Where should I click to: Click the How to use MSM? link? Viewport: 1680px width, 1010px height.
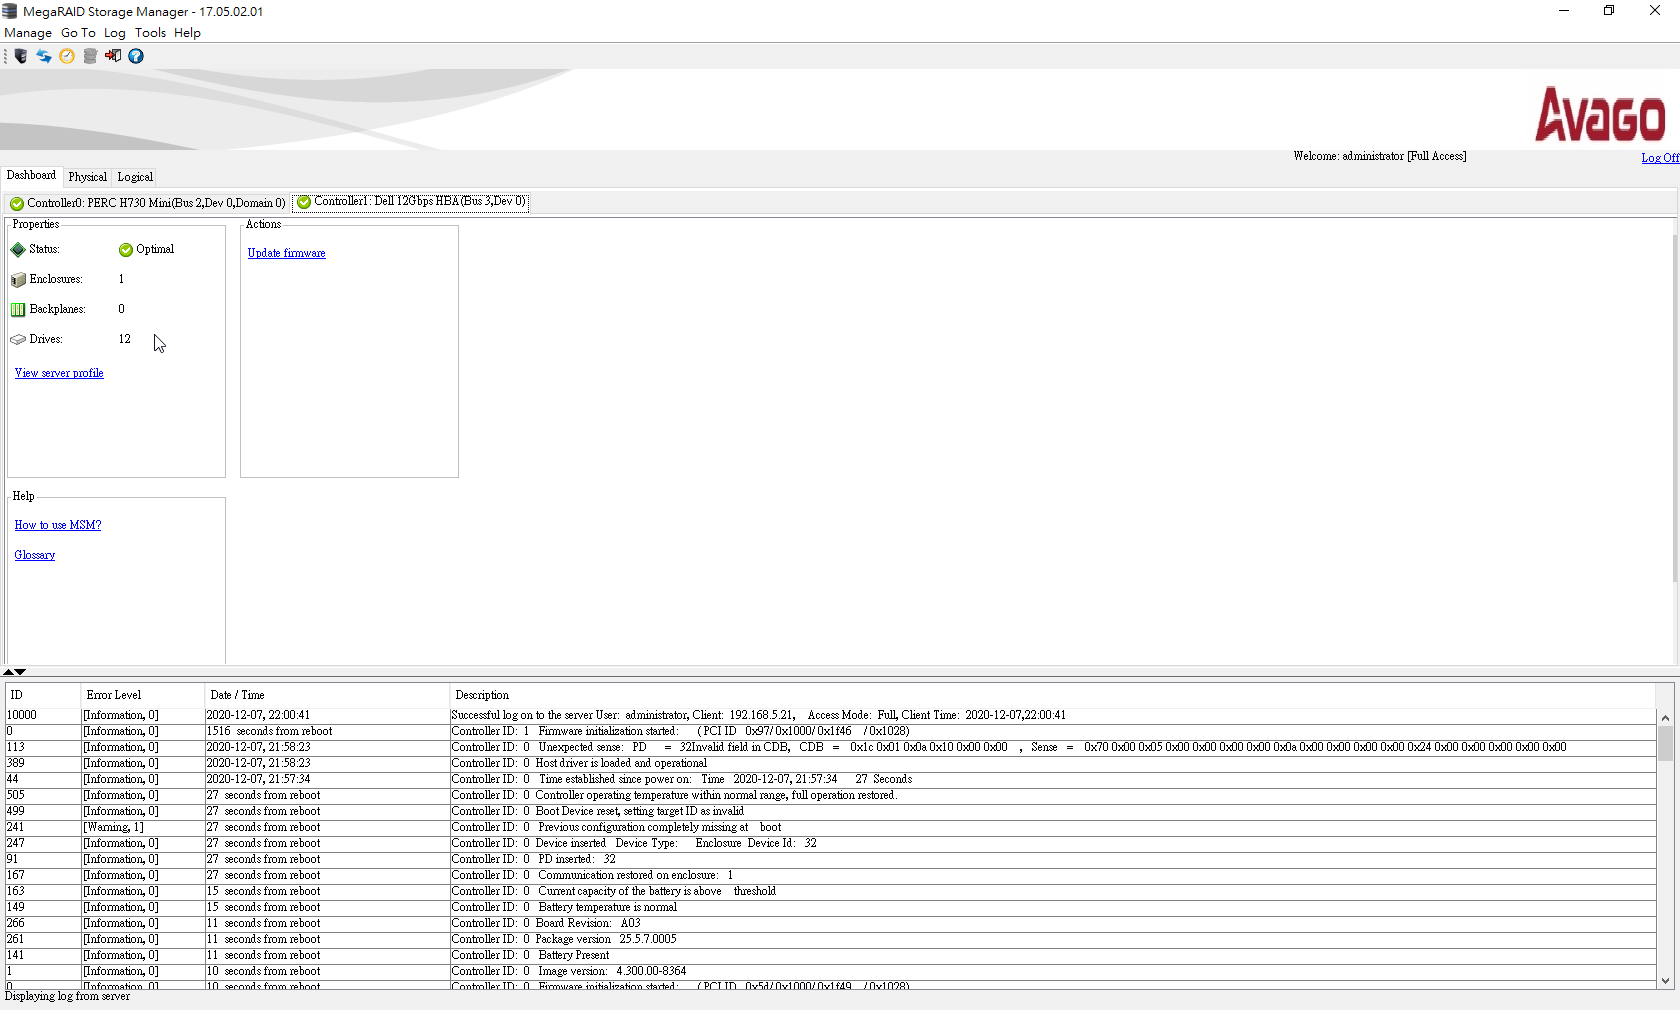coord(58,525)
